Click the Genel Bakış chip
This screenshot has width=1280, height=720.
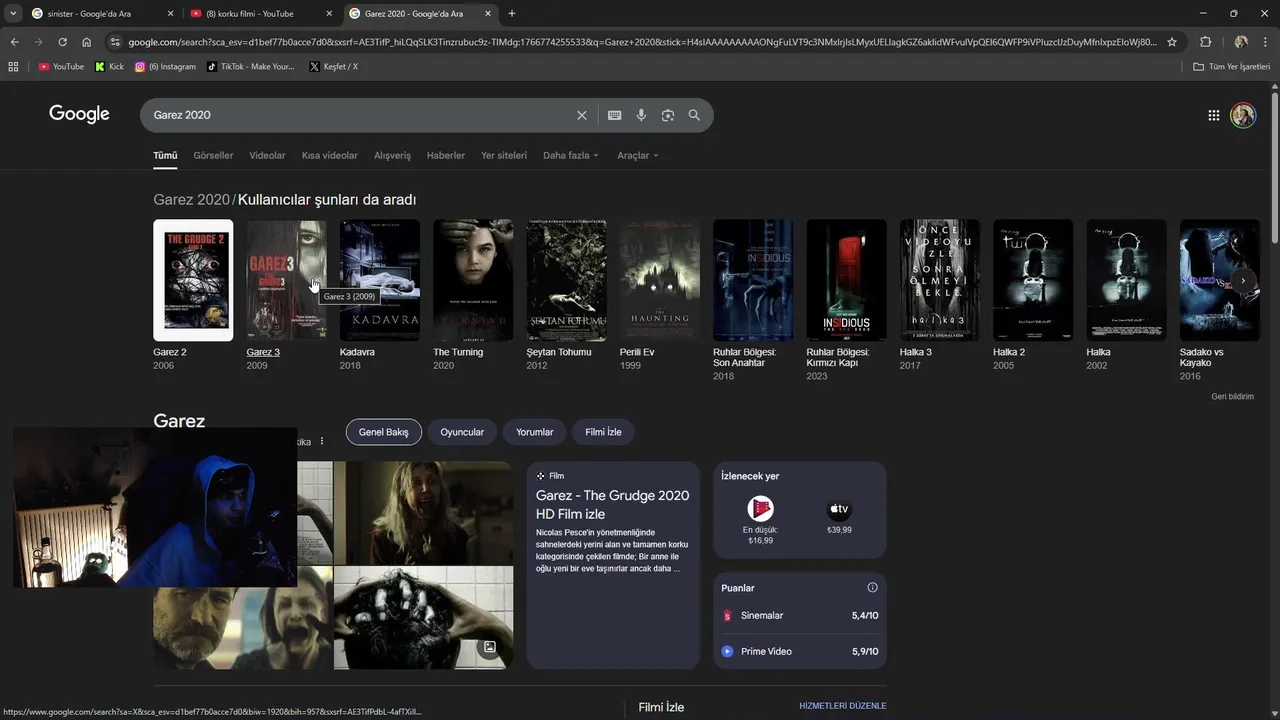[x=384, y=432]
